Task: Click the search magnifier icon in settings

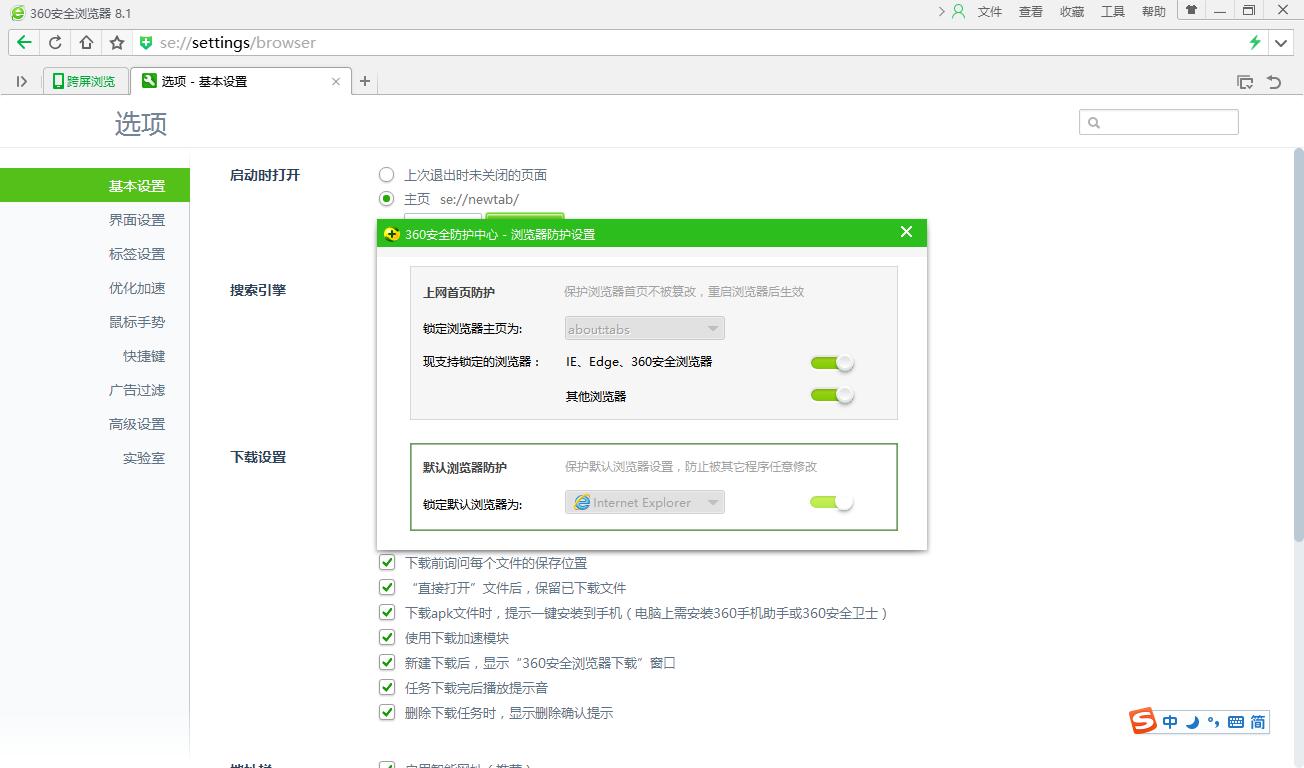Action: tap(1093, 122)
